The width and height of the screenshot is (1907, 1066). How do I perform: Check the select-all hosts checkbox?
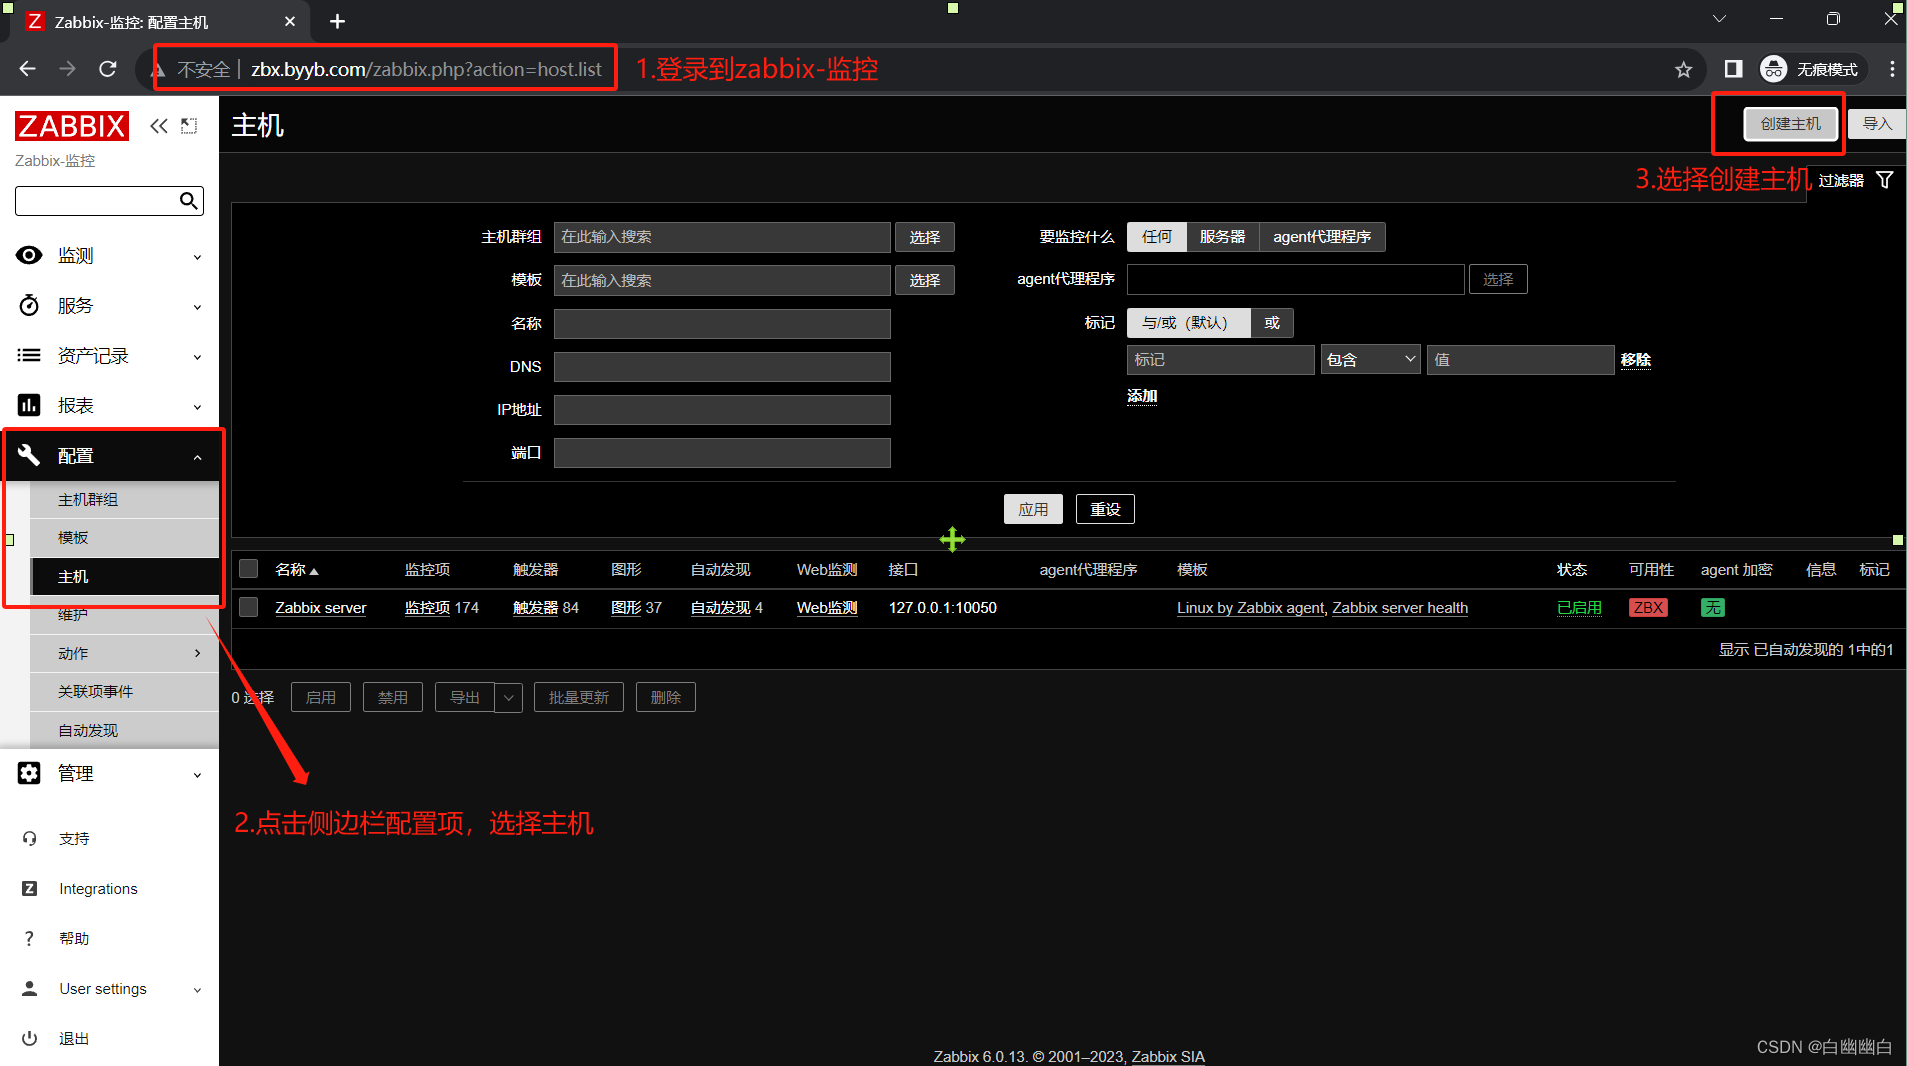[249, 569]
